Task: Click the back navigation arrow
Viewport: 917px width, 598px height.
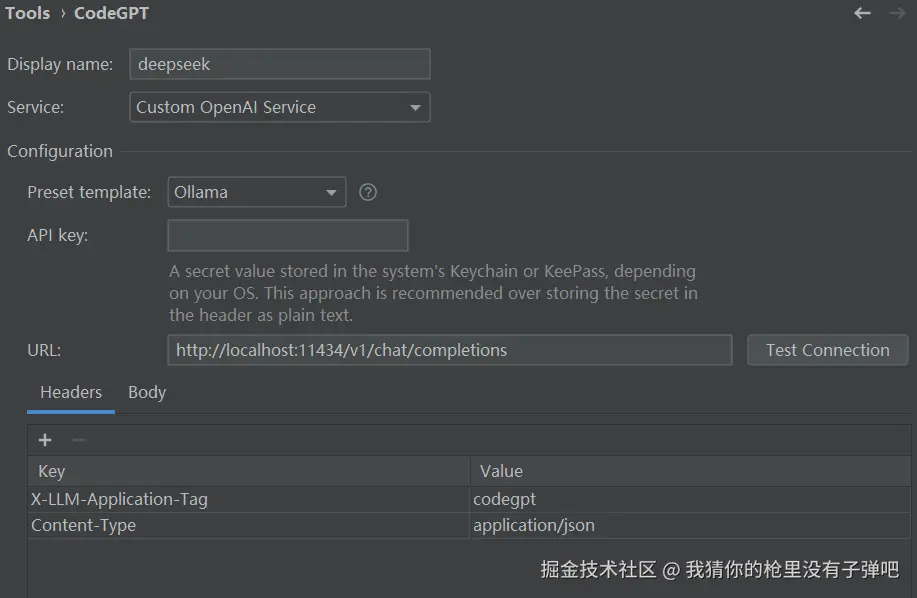Action: (862, 13)
